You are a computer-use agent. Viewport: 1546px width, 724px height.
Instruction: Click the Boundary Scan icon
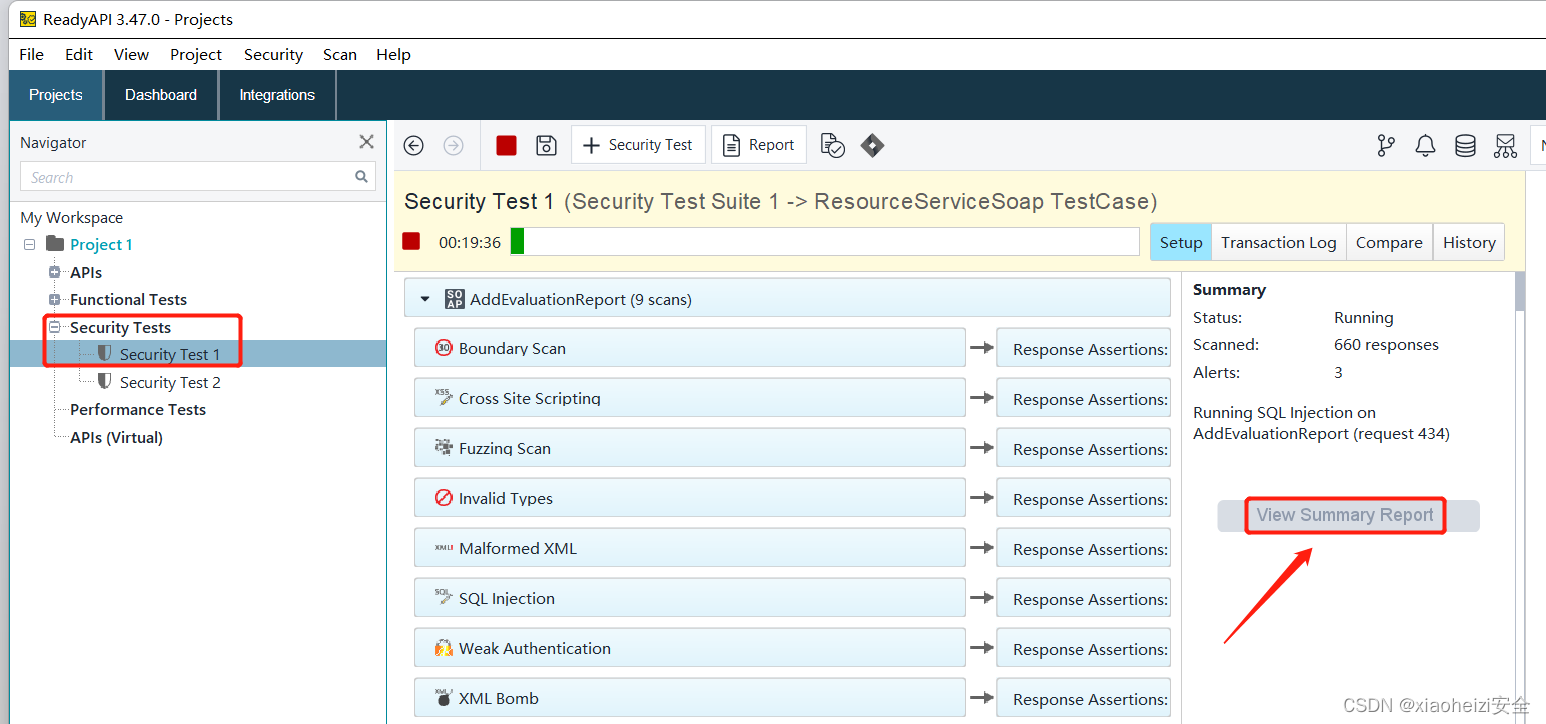pos(444,348)
